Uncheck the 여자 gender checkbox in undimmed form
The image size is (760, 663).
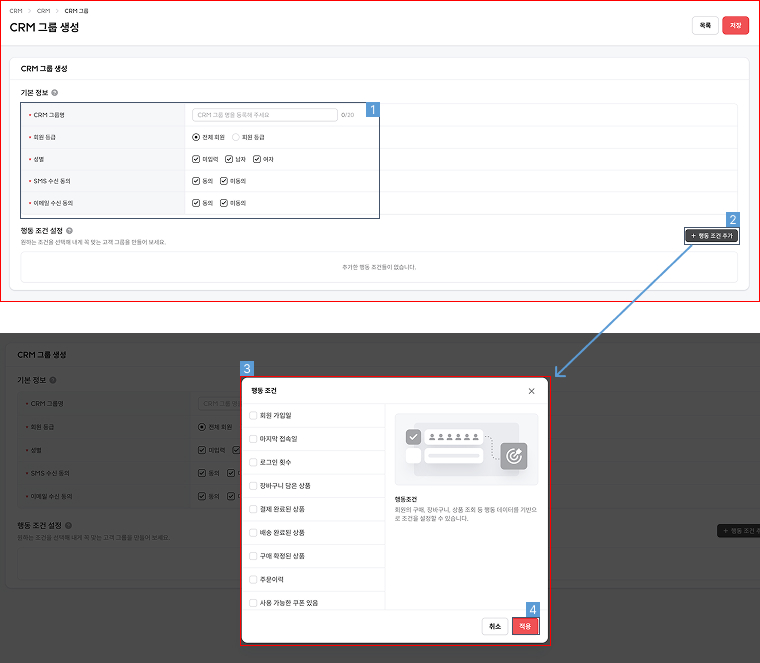coord(256,159)
